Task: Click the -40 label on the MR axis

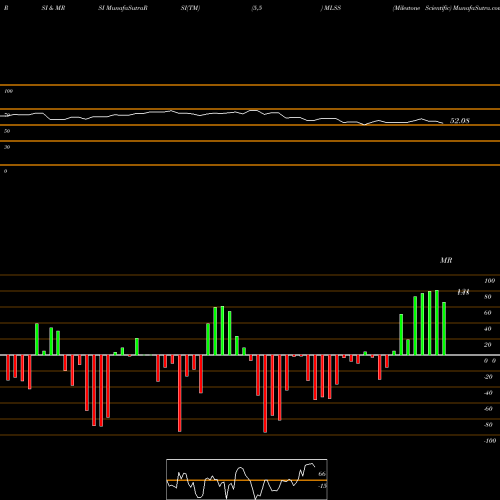Action: point(488,393)
